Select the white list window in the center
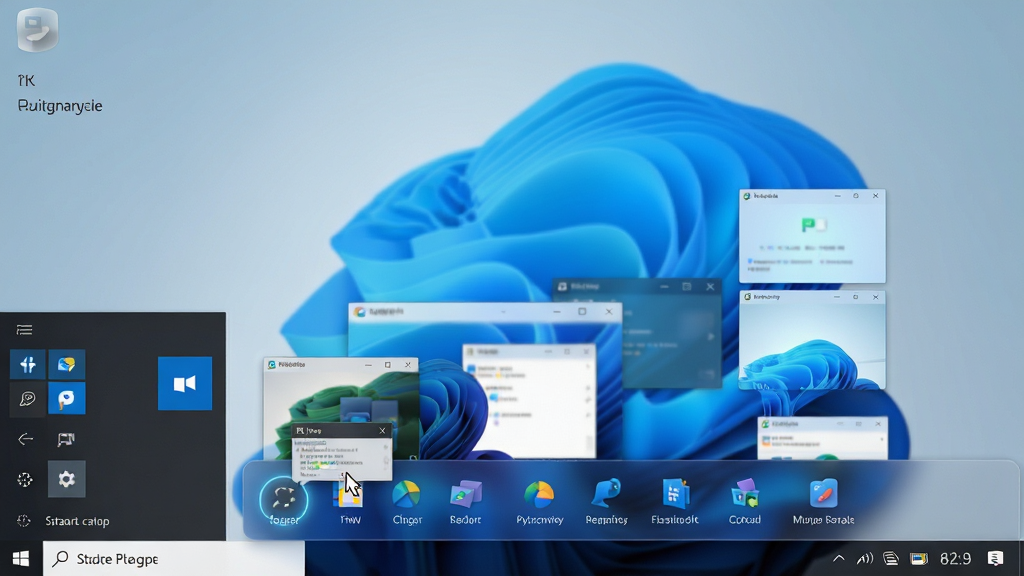Screen dimensions: 1024x576 coord(530,401)
